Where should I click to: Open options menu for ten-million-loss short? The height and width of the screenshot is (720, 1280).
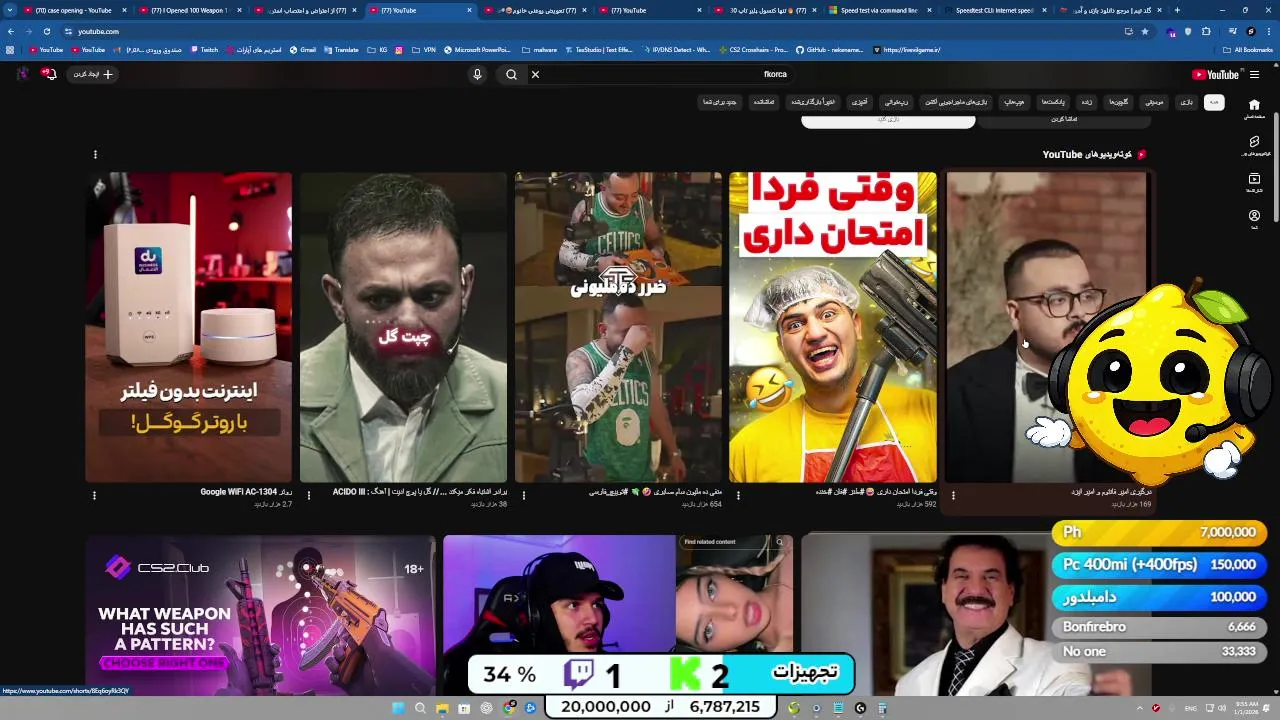(x=523, y=495)
